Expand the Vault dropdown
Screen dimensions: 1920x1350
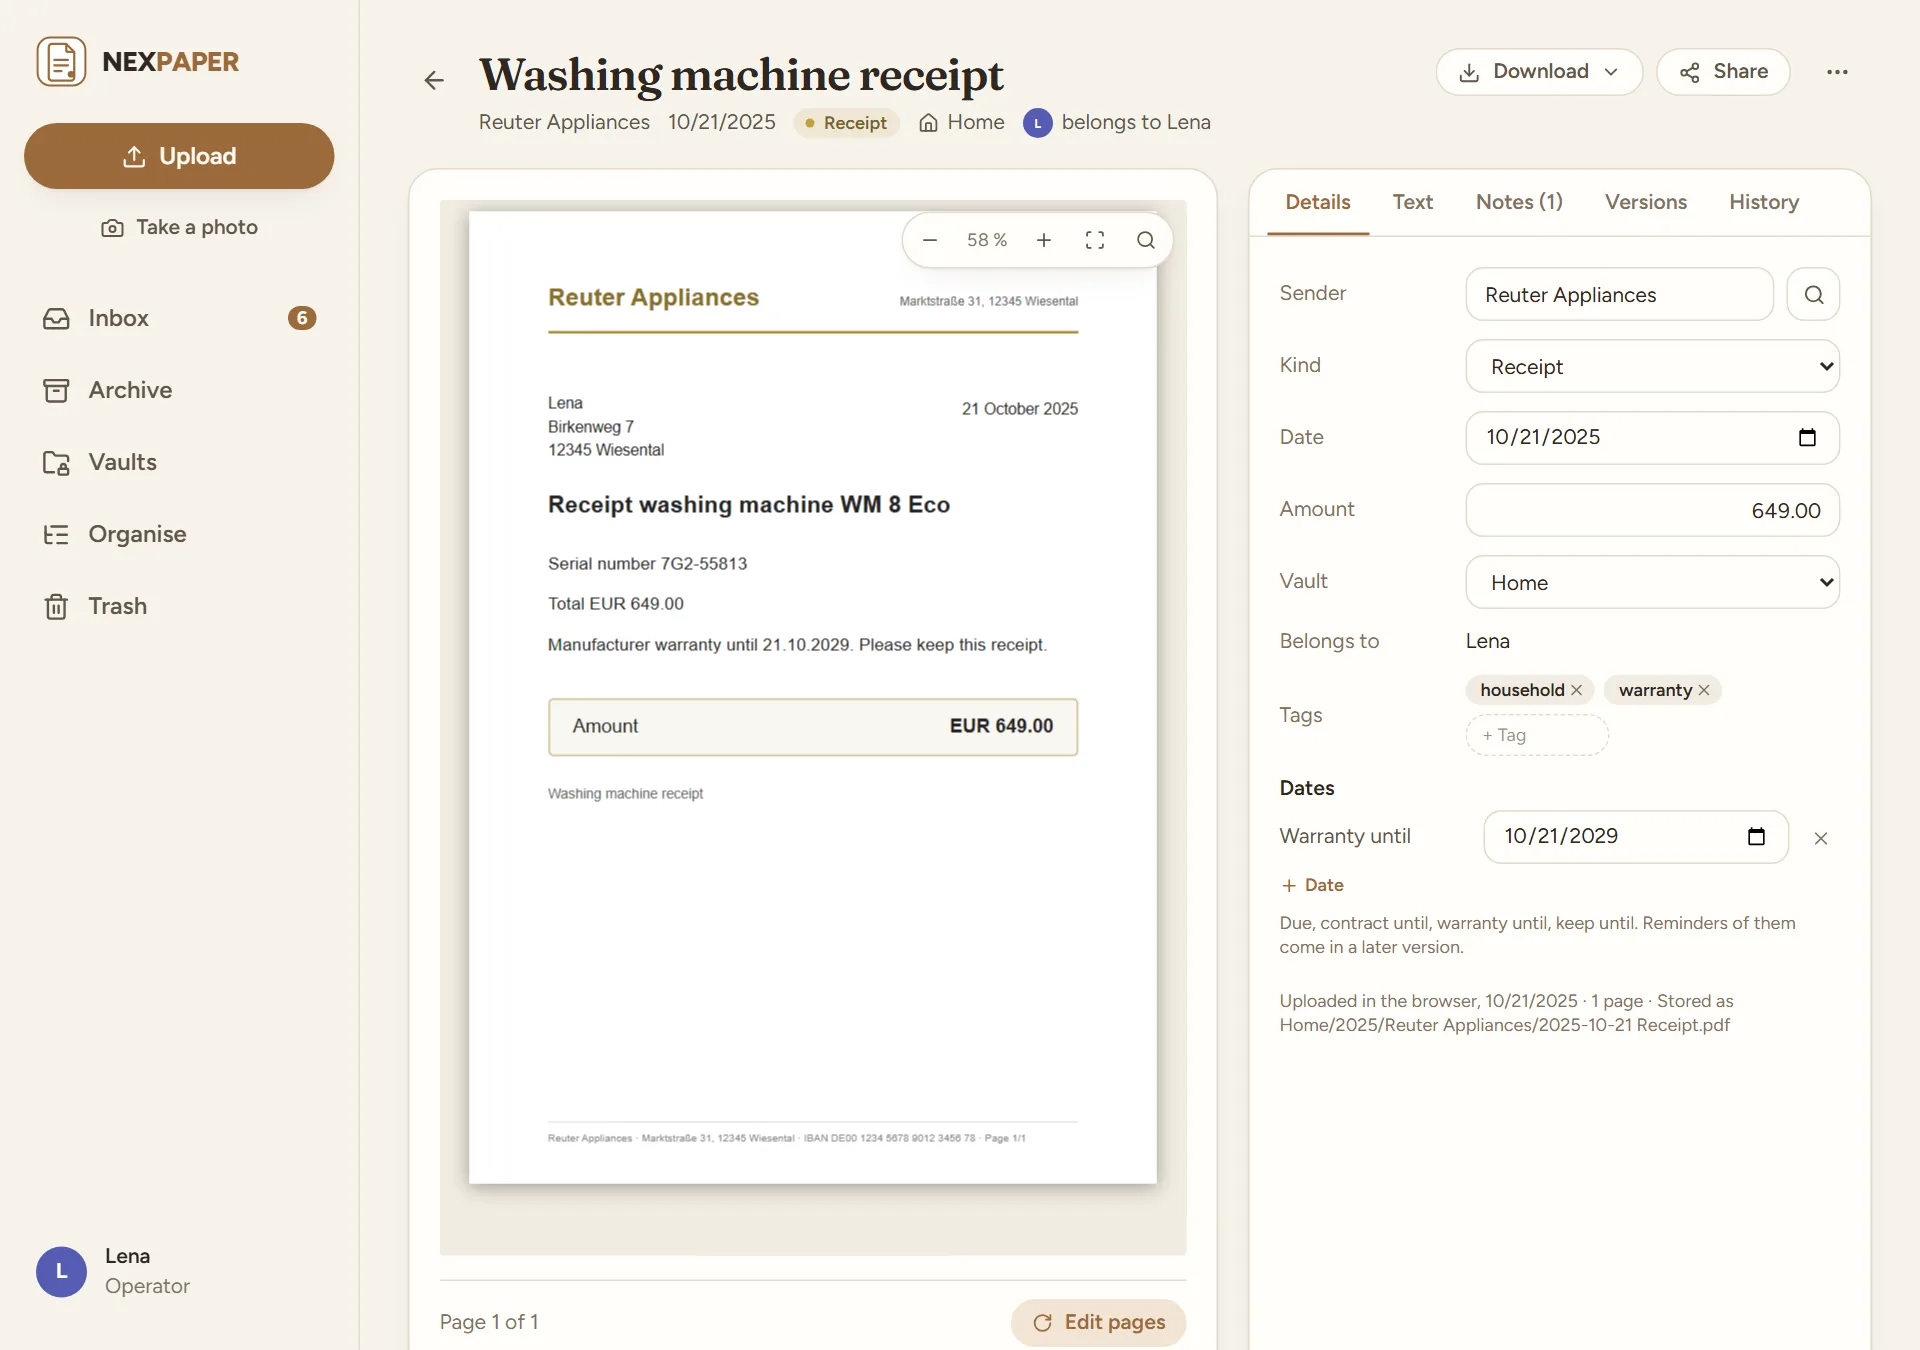(1652, 582)
